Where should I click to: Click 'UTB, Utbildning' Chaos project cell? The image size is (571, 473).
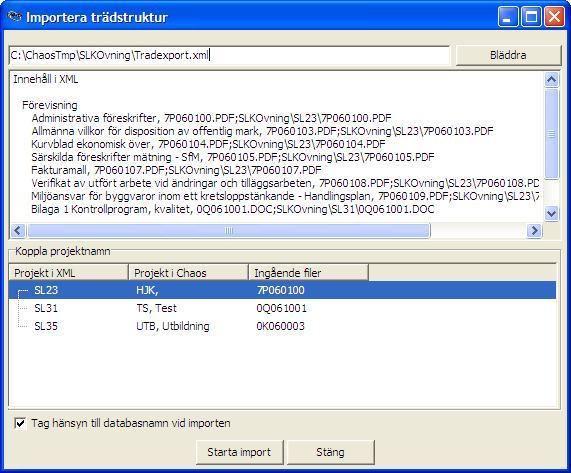(x=173, y=326)
